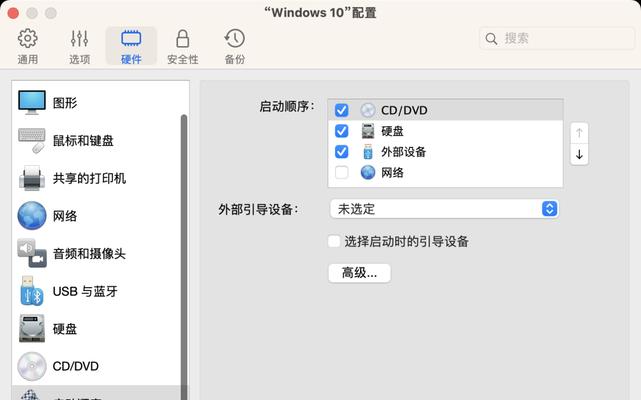Uncheck CD/DVD in boot order
Image resolution: width=641 pixels, height=400 pixels.
point(341,110)
